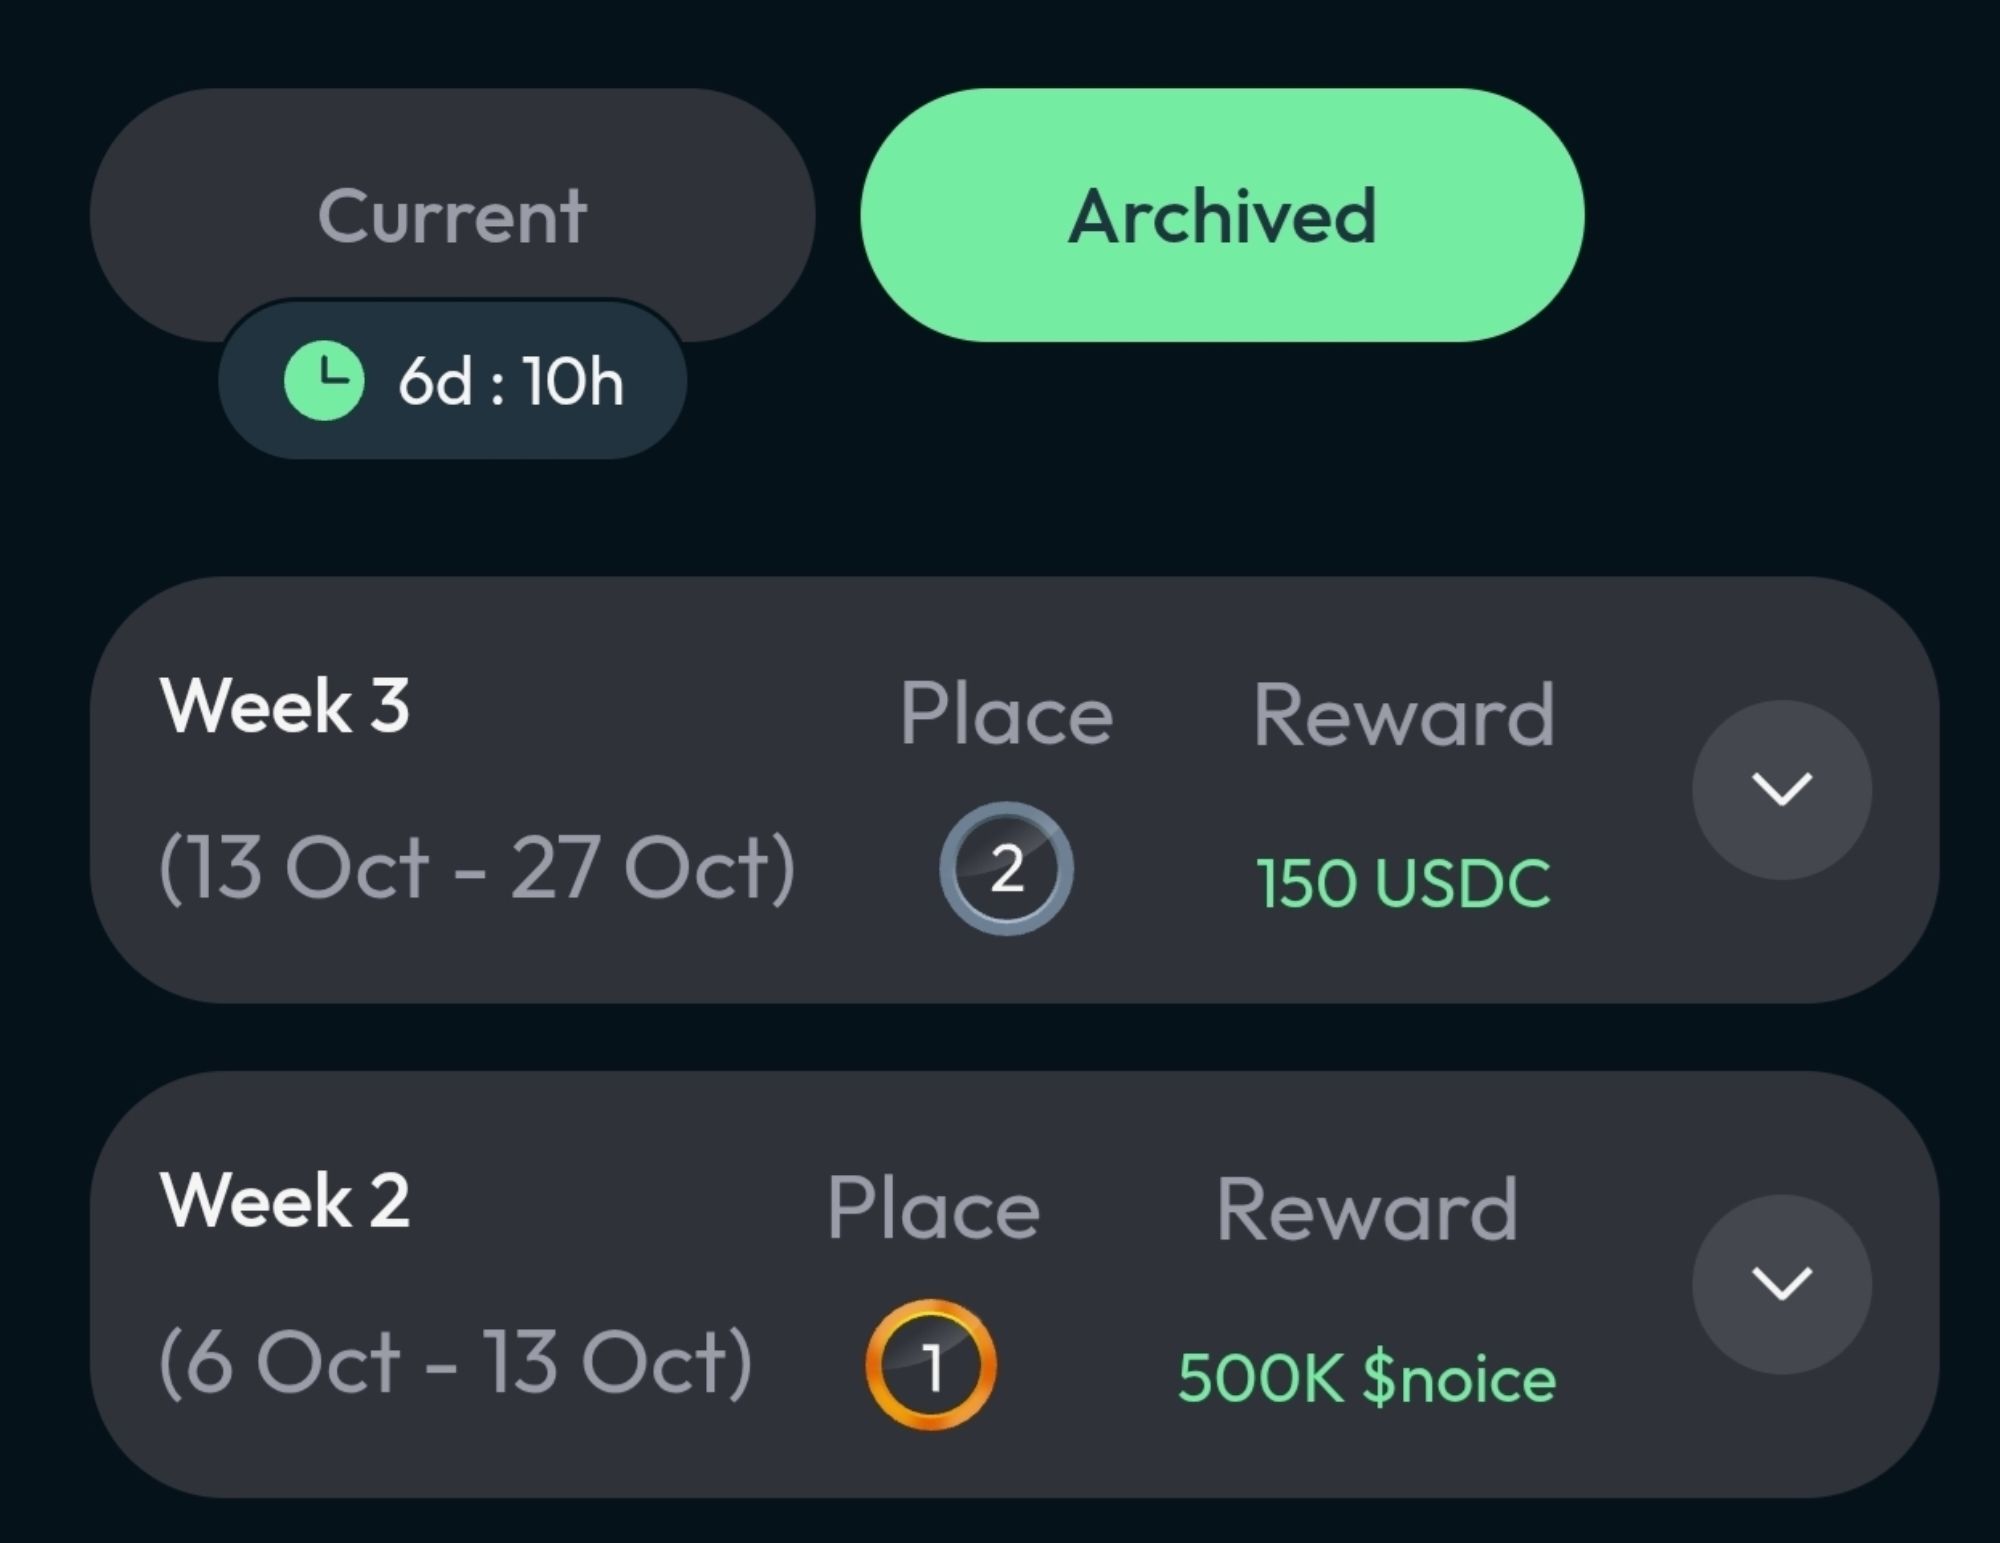Click the gold first-place medal icon
This screenshot has width=2000, height=1543.
pos(931,1364)
